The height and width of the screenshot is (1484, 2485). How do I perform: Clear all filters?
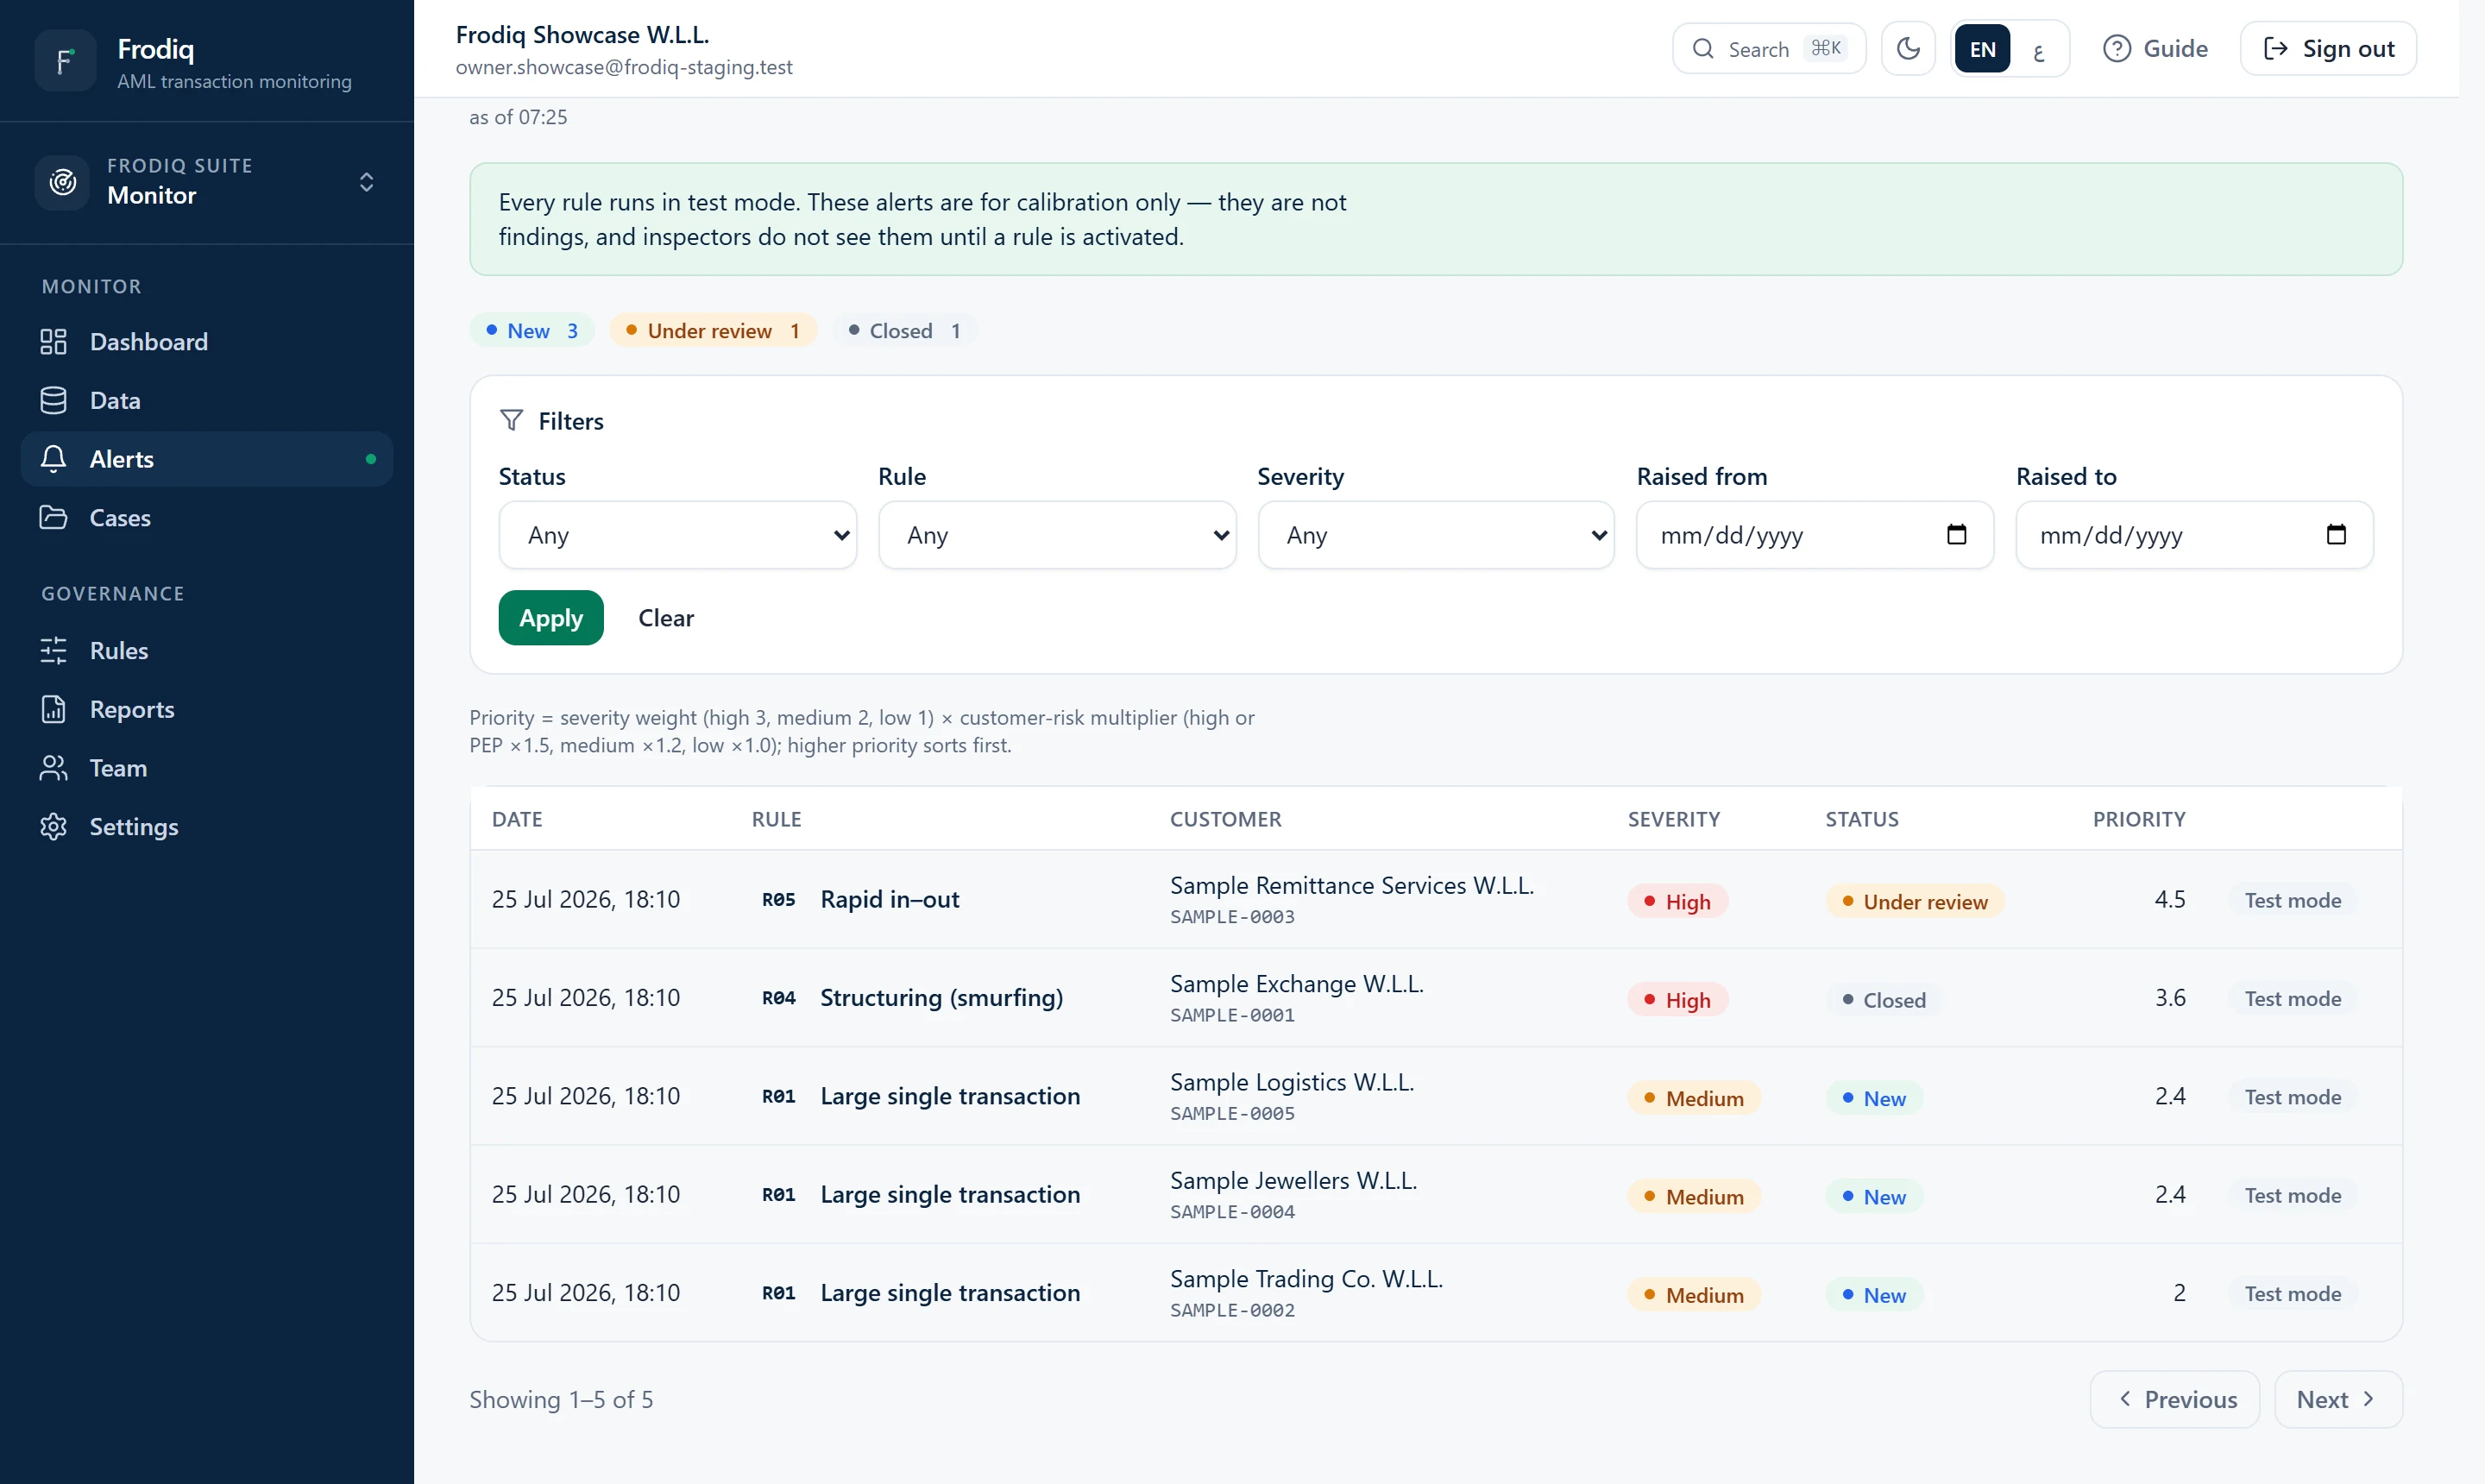click(666, 618)
